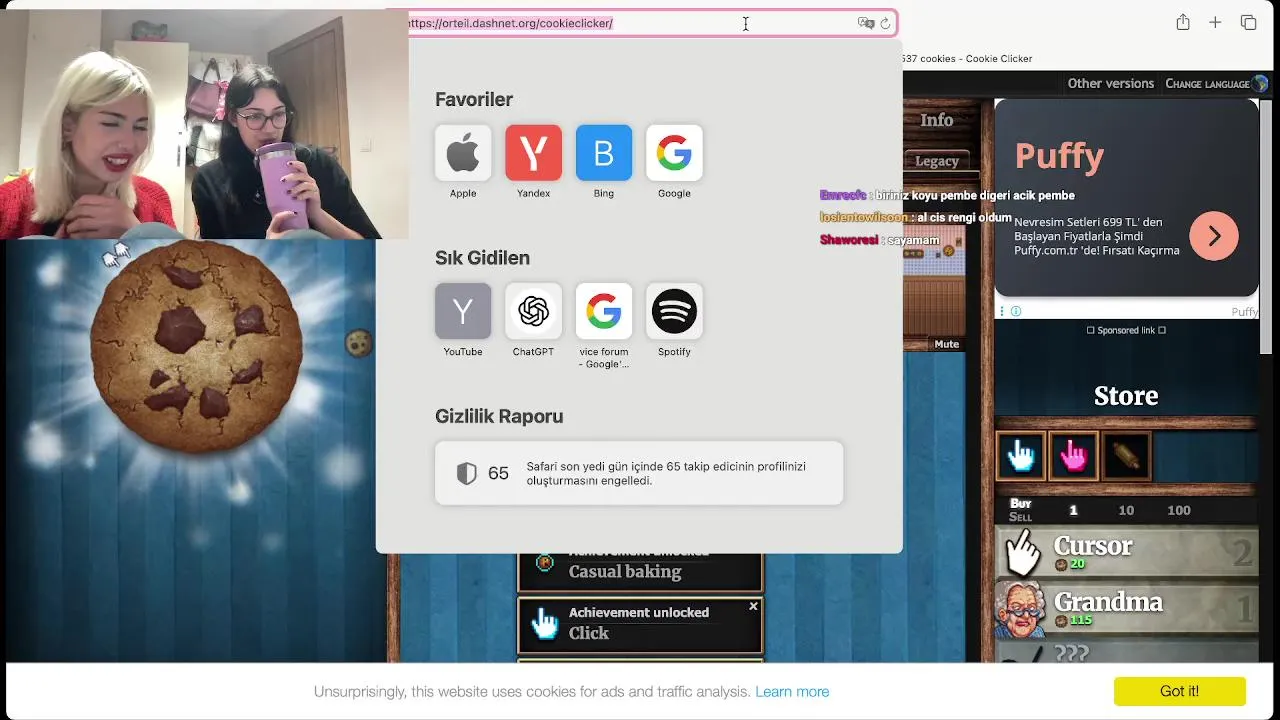This screenshot has width=1280, height=720.
Task: Click the Cookie Clicker tab title
Action: tap(968, 58)
